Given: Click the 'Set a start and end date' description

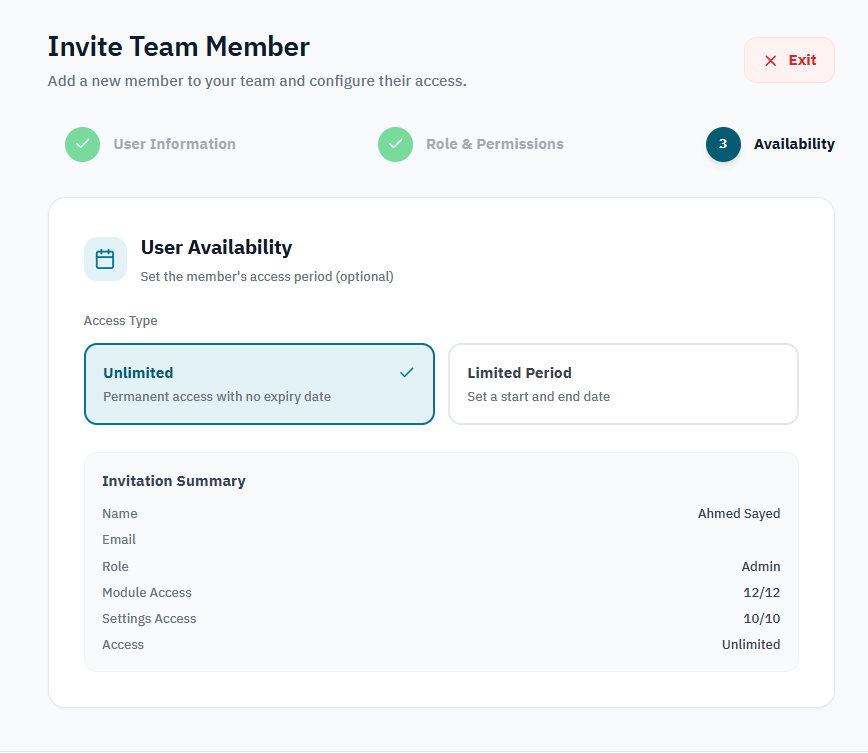Looking at the screenshot, I should (x=538, y=396).
